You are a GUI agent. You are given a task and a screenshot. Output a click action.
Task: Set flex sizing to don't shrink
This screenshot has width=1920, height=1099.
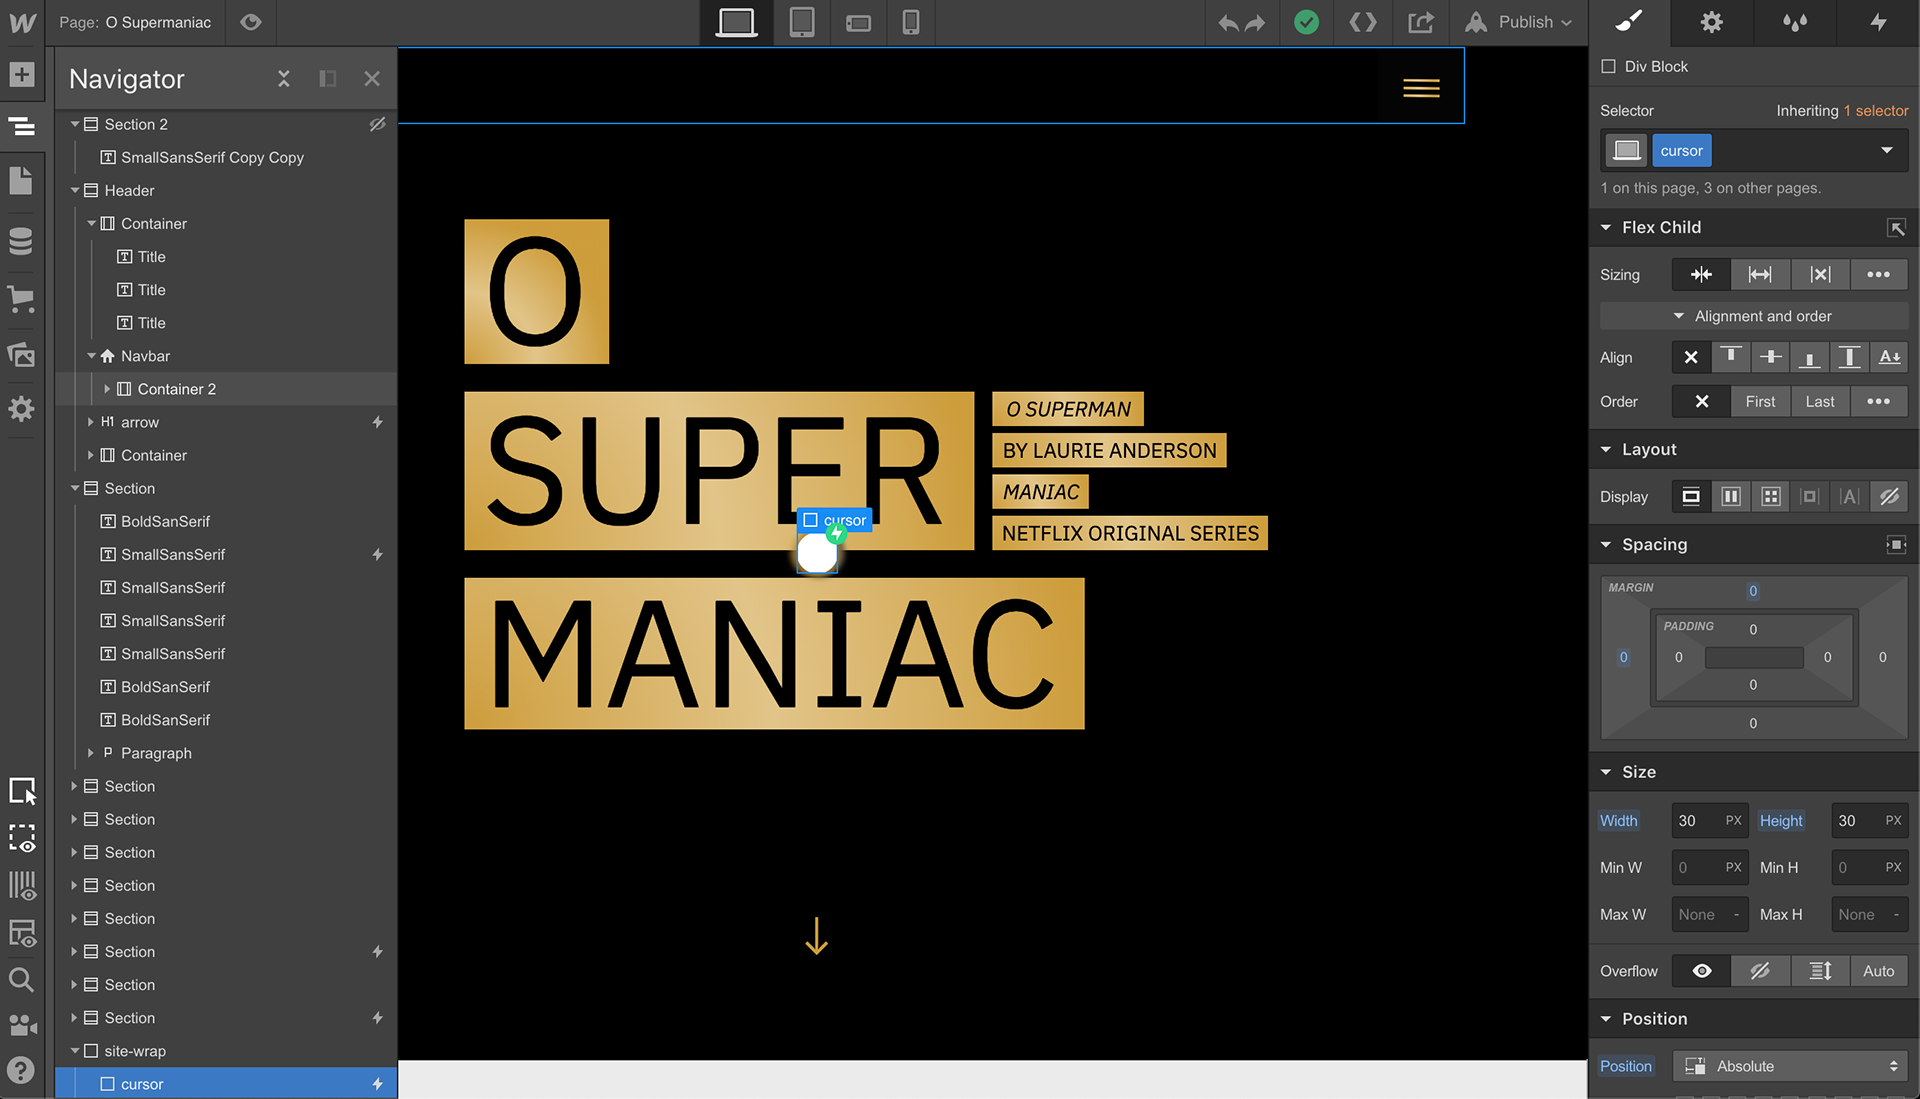1820,274
